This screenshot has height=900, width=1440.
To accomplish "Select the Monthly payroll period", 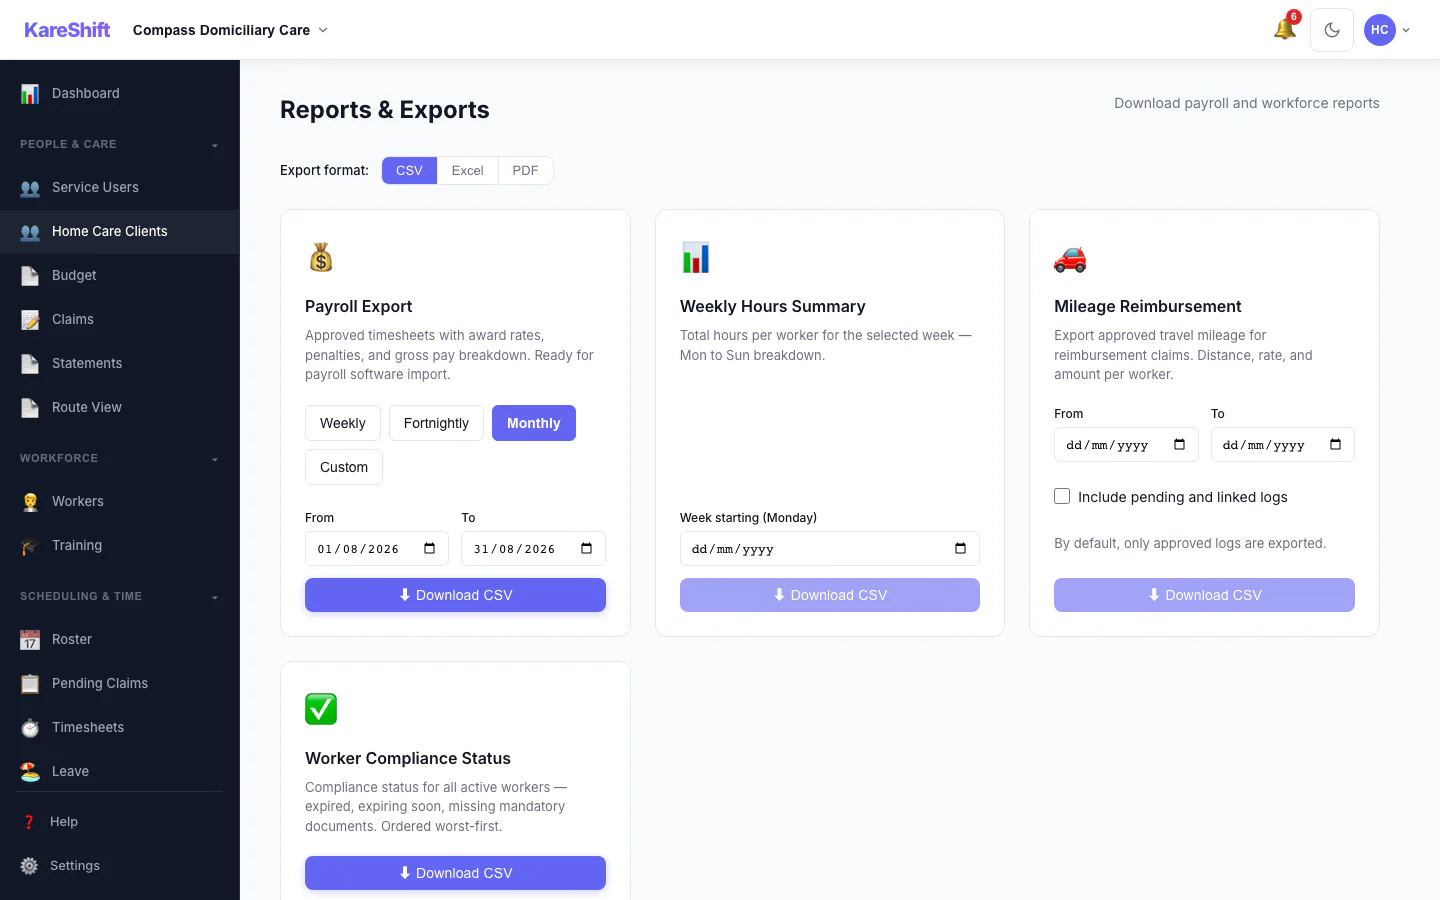I will (534, 423).
